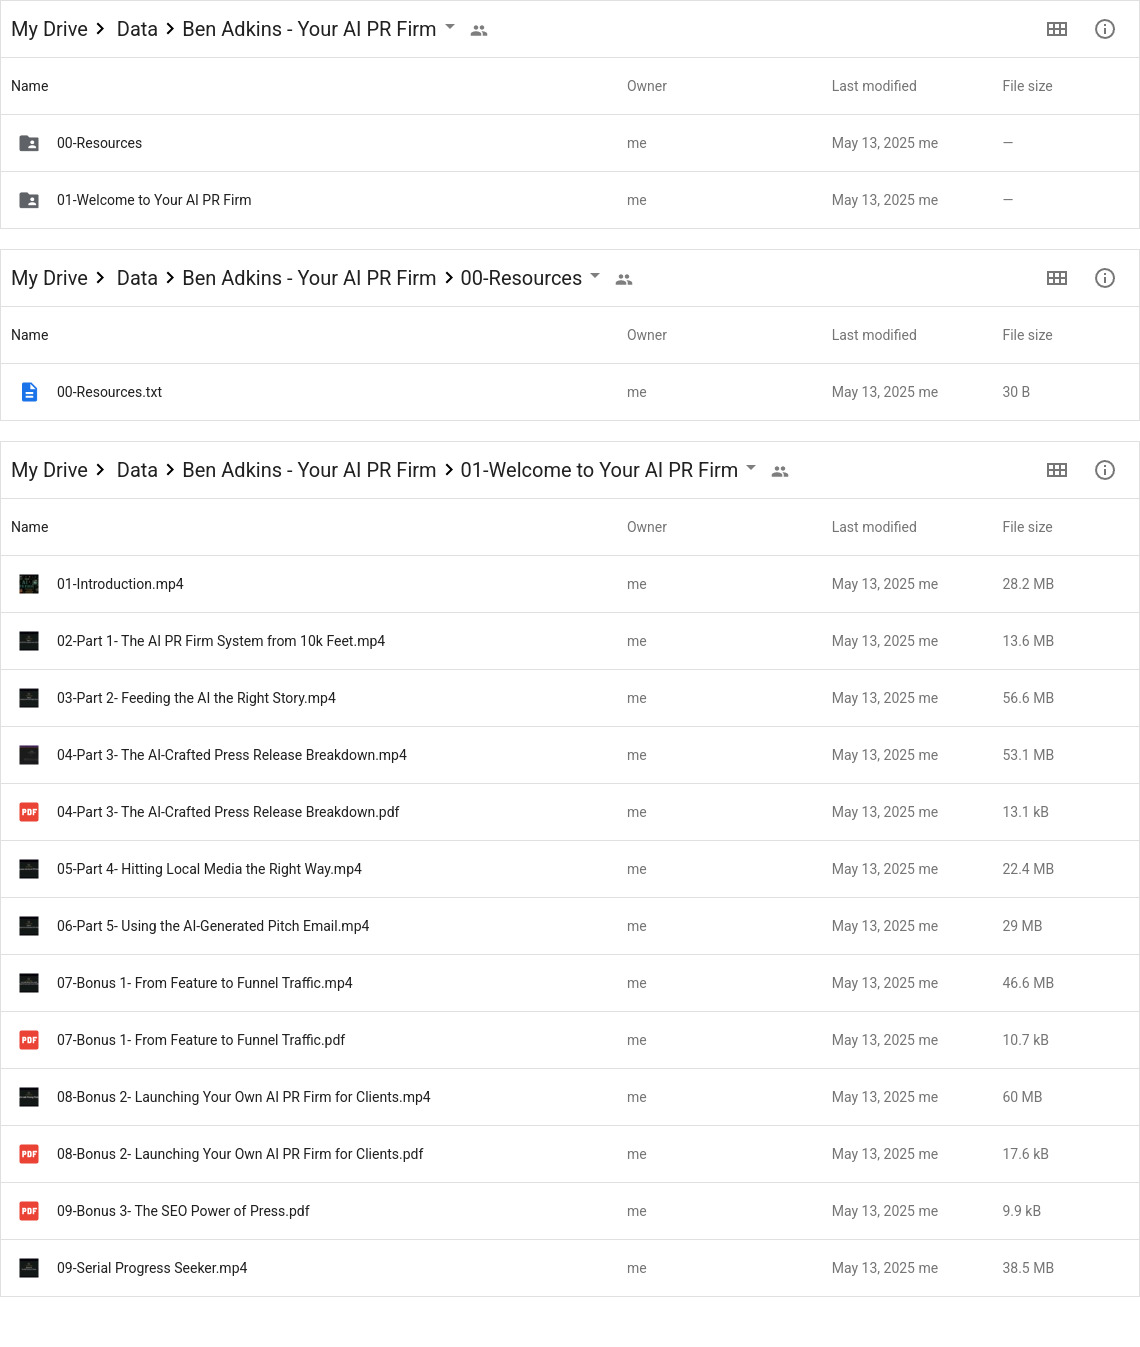Open dropdown arrow next to 00-Resources title
The width and height of the screenshot is (1140, 1347).
595,276
